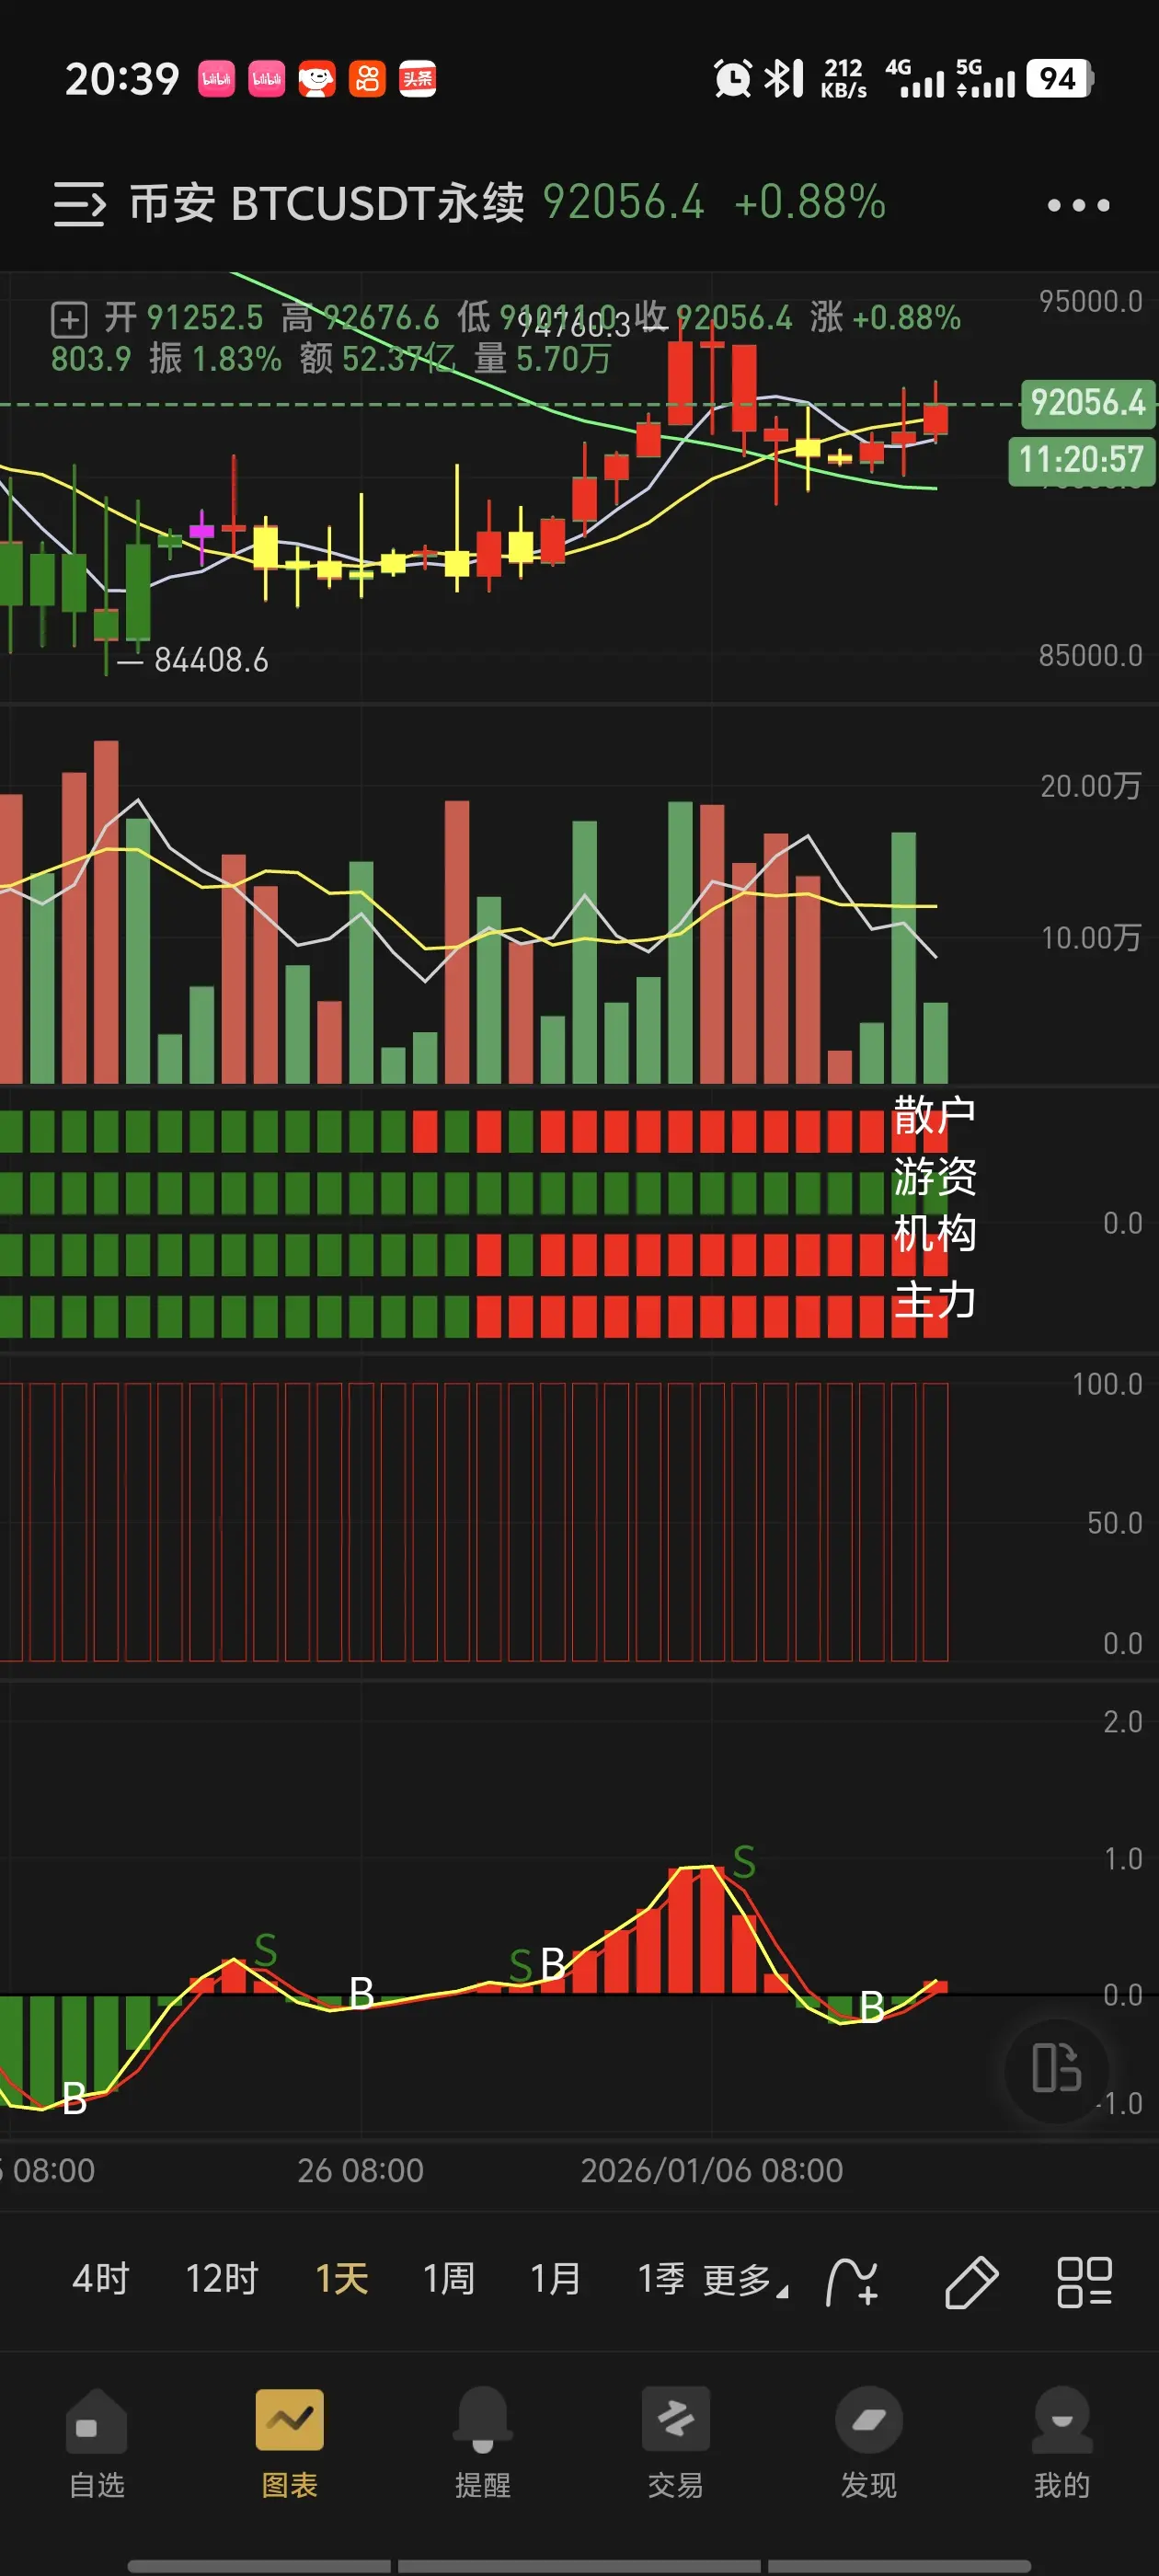Tap the 26 08:00 date axis label
1159x2576 pixels.
click(x=360, y=2169)
